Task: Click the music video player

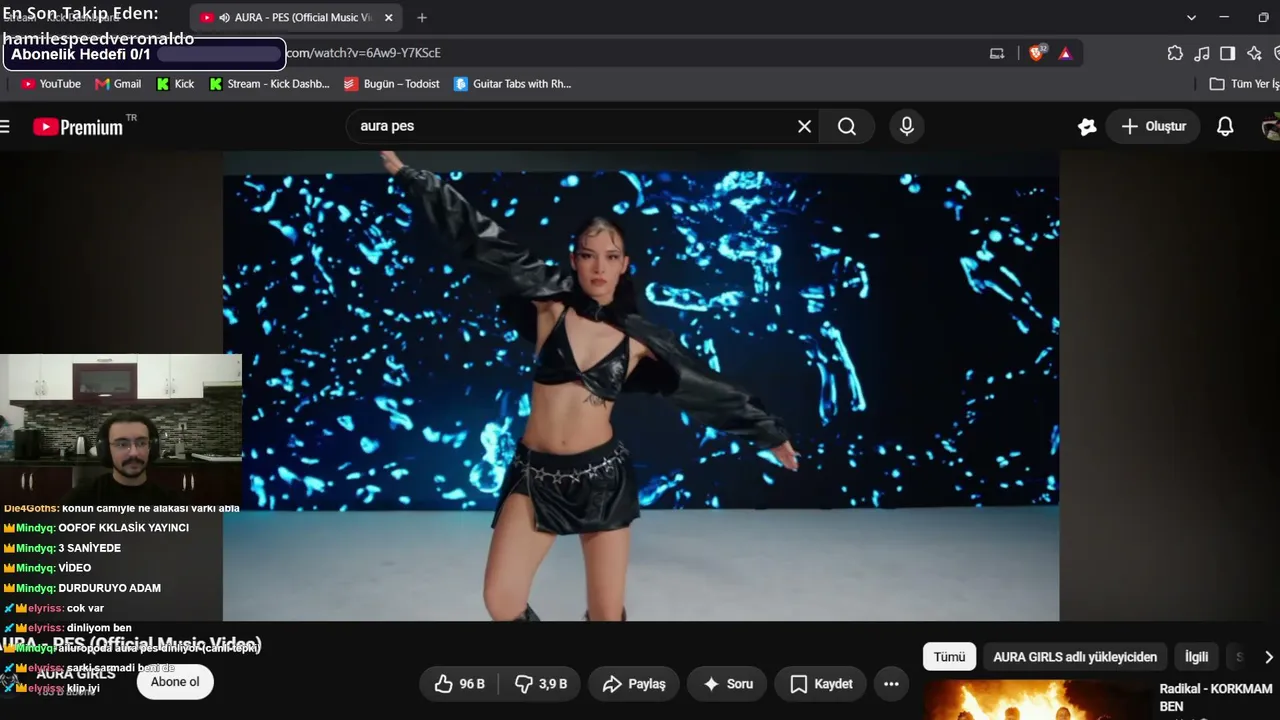Action: click(x=641, y=386)
